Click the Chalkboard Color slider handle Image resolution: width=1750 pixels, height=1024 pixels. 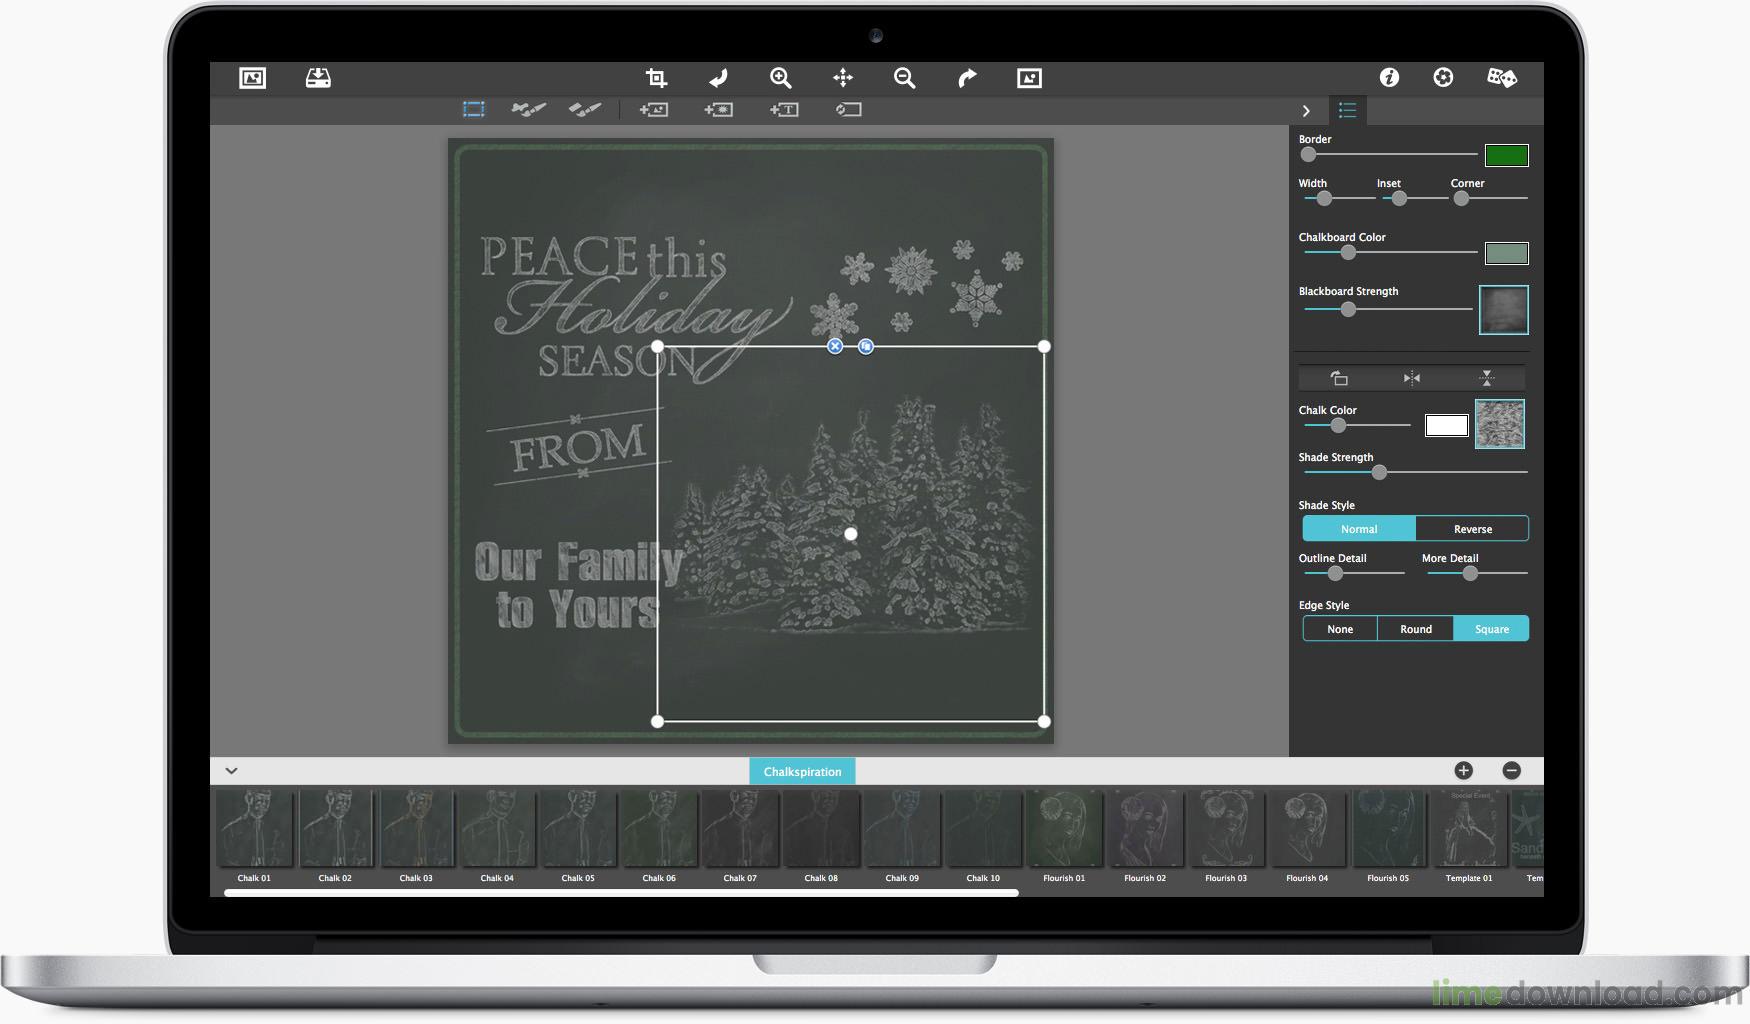pyautogui.click(x=1348, y=253)
